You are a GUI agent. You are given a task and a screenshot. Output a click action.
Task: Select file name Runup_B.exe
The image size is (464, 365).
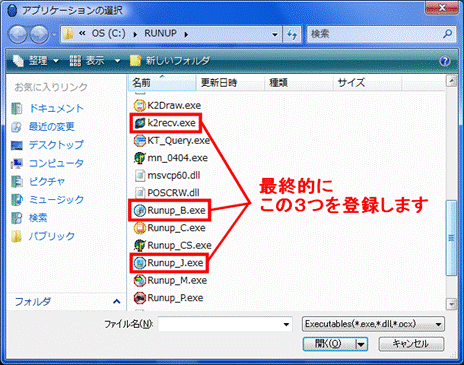(176, 211)
